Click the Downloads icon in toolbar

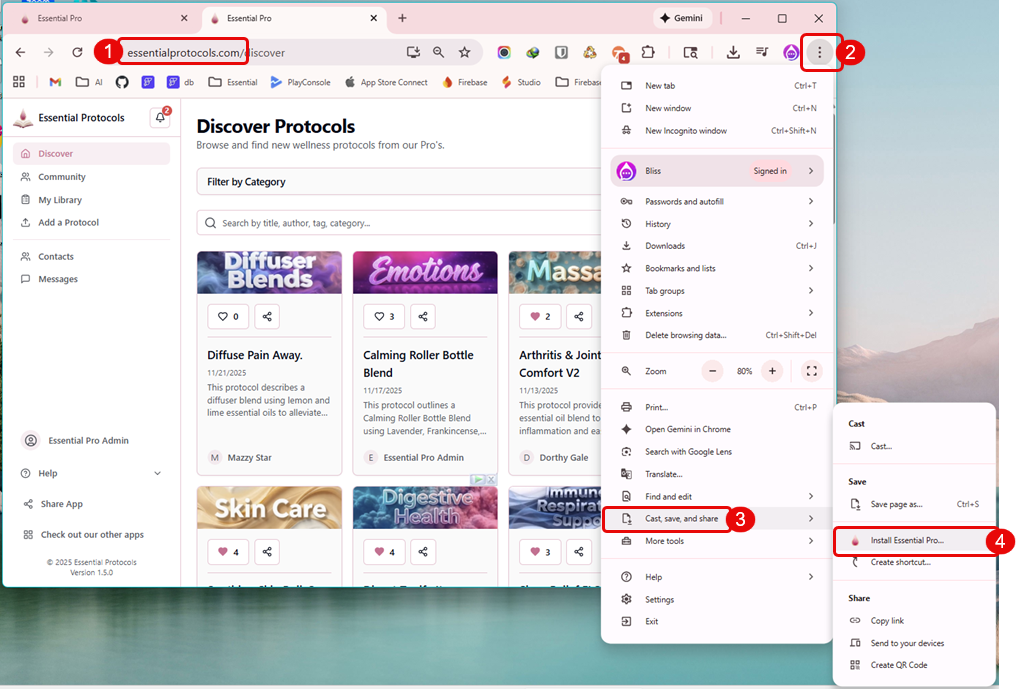[733, 53]
